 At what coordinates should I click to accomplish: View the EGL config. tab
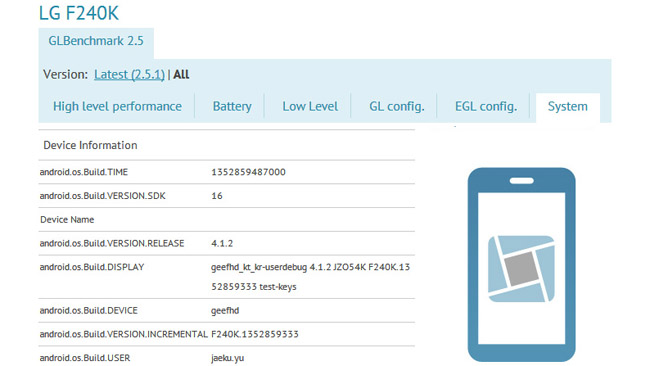click(486, 107)
